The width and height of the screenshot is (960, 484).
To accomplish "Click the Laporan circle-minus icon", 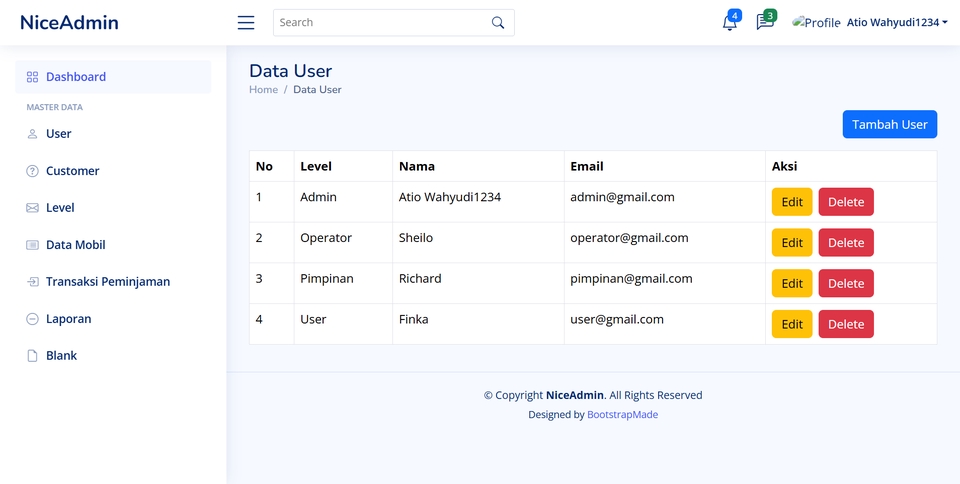I will point(32,319).
